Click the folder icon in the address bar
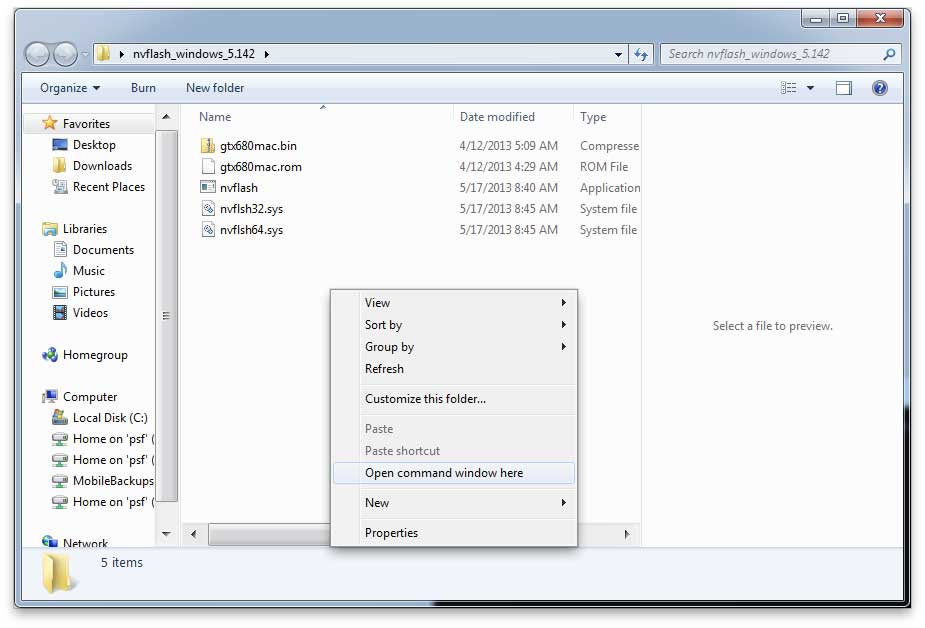 click(103, 54)
